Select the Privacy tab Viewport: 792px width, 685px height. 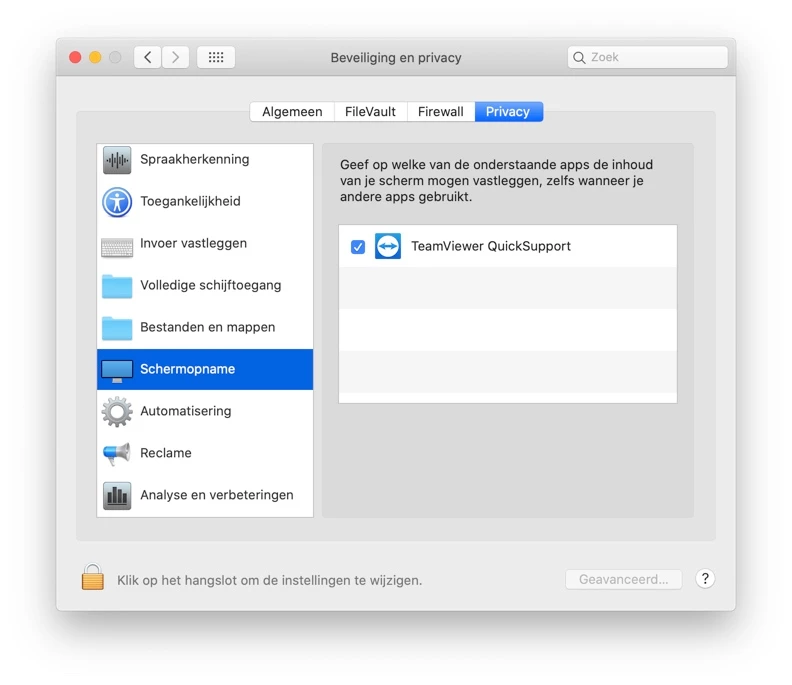pos(509,112)
